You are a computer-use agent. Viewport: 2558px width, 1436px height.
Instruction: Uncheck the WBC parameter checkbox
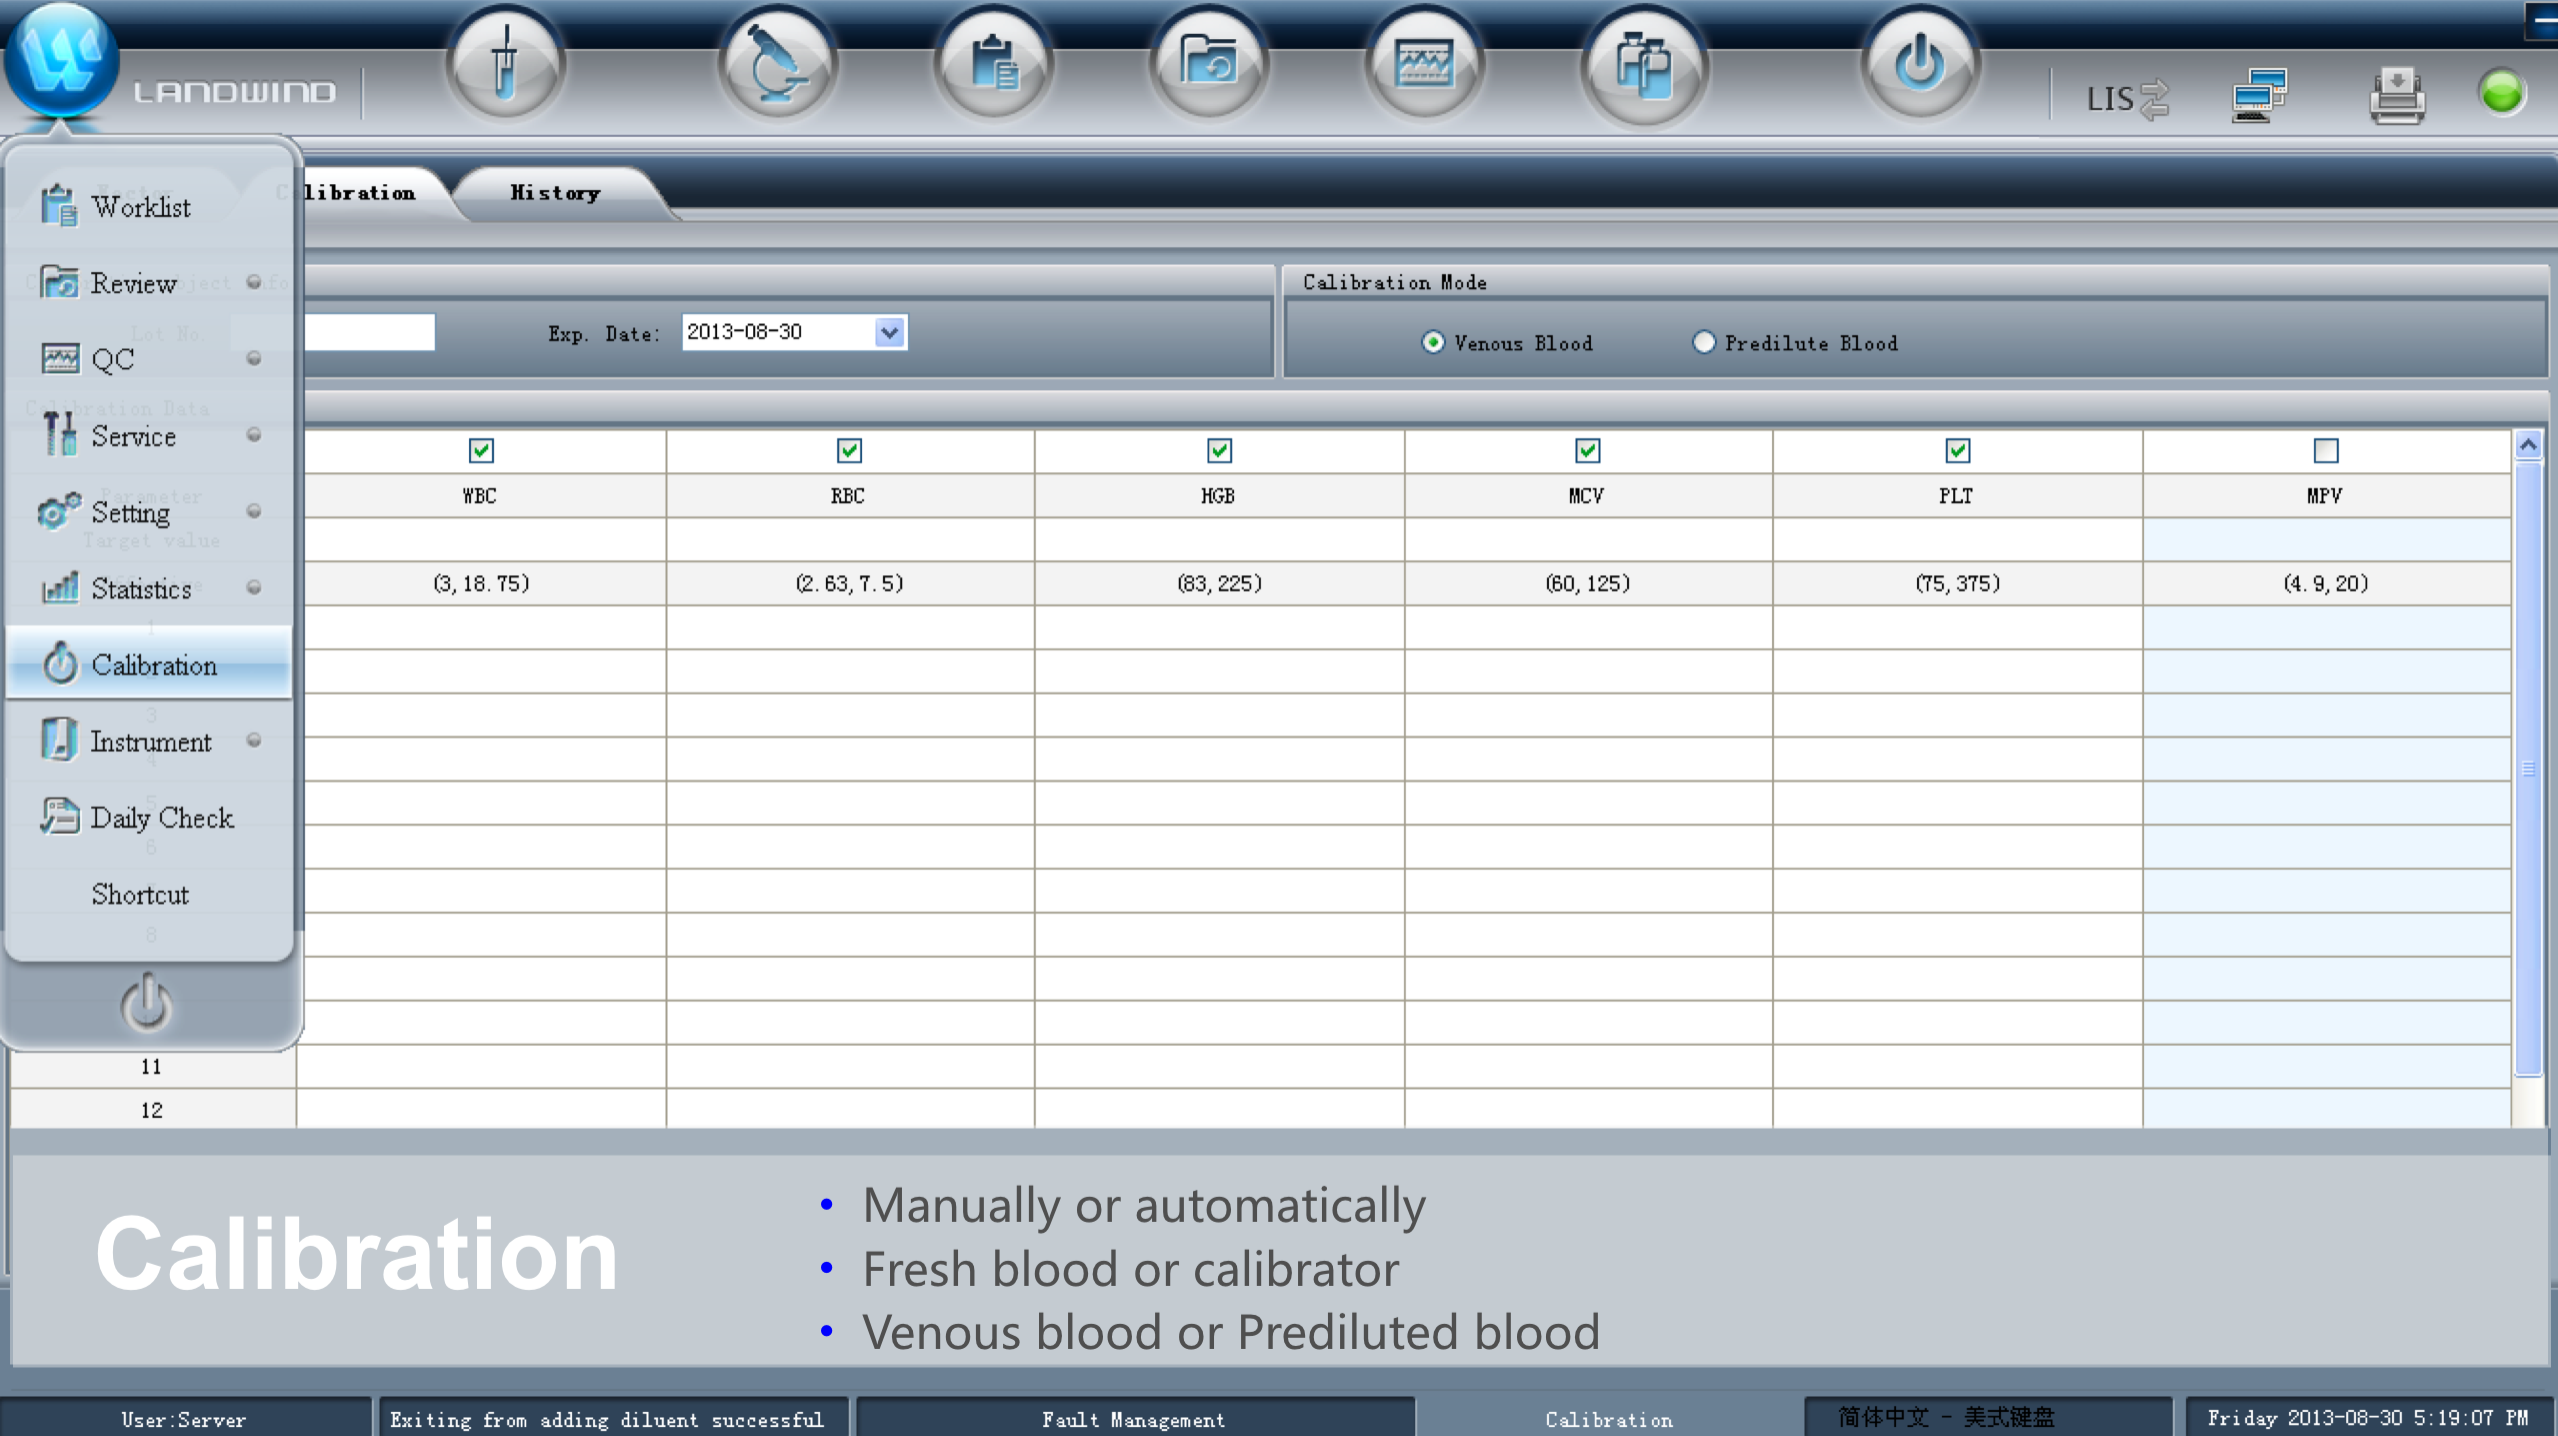[x=481, y=451]
